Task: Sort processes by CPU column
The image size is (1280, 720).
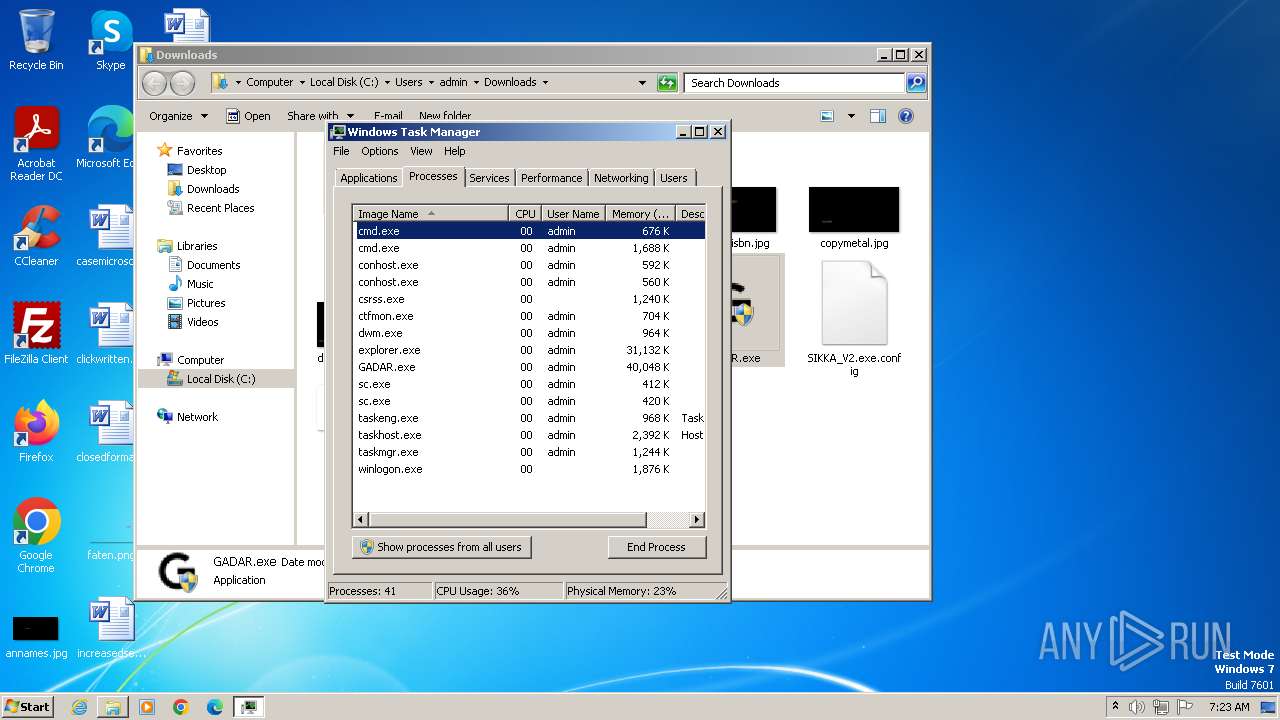Action: tap(525, 214)
